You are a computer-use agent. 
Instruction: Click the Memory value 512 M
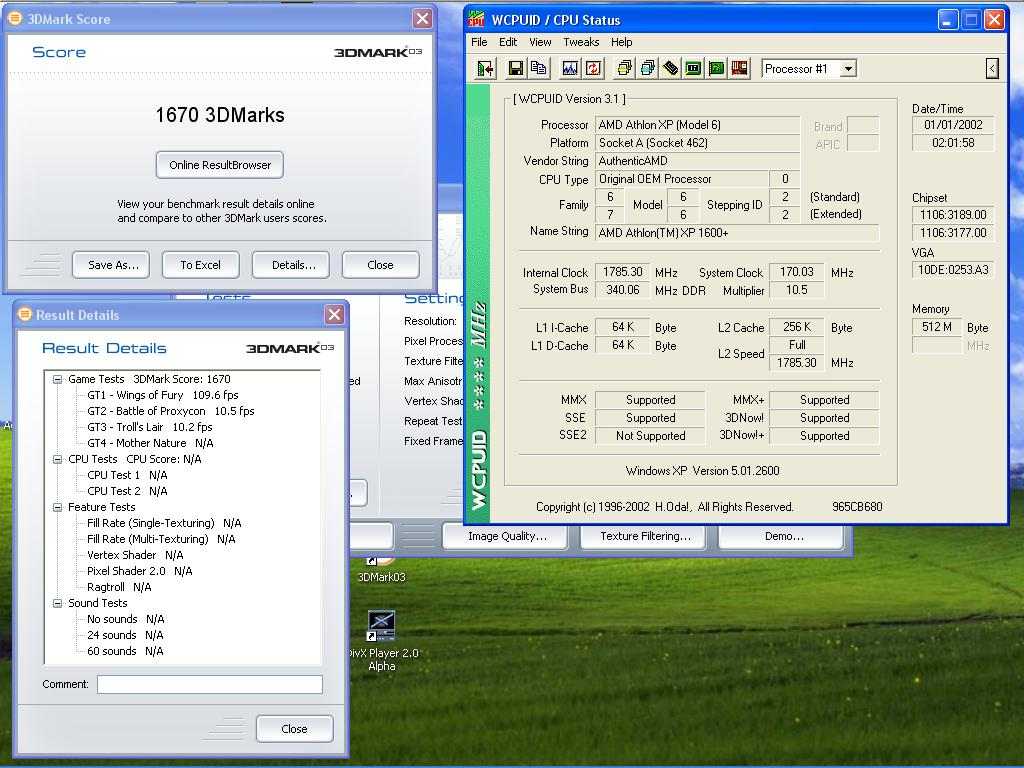(936, 327)
